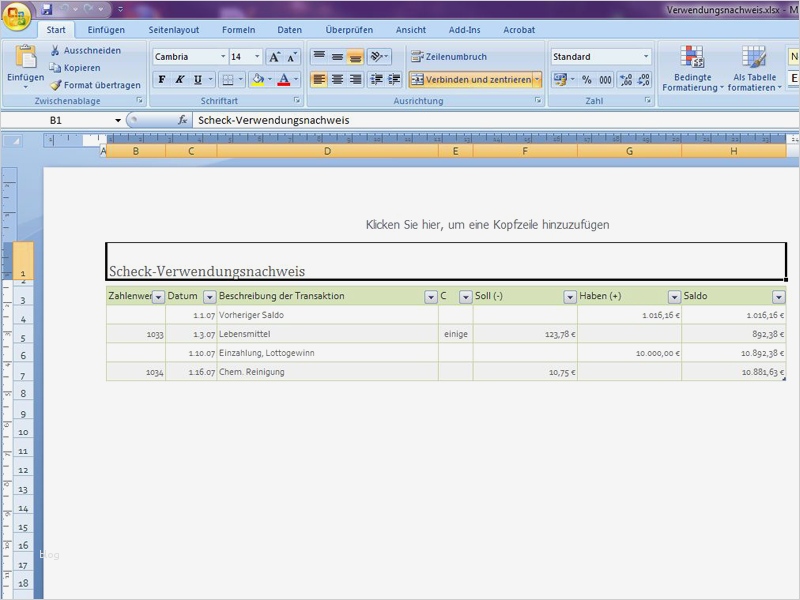The height and width of the screenshot is (600, 800).
Task: Remove a decimal place
Action: (644, 80)
